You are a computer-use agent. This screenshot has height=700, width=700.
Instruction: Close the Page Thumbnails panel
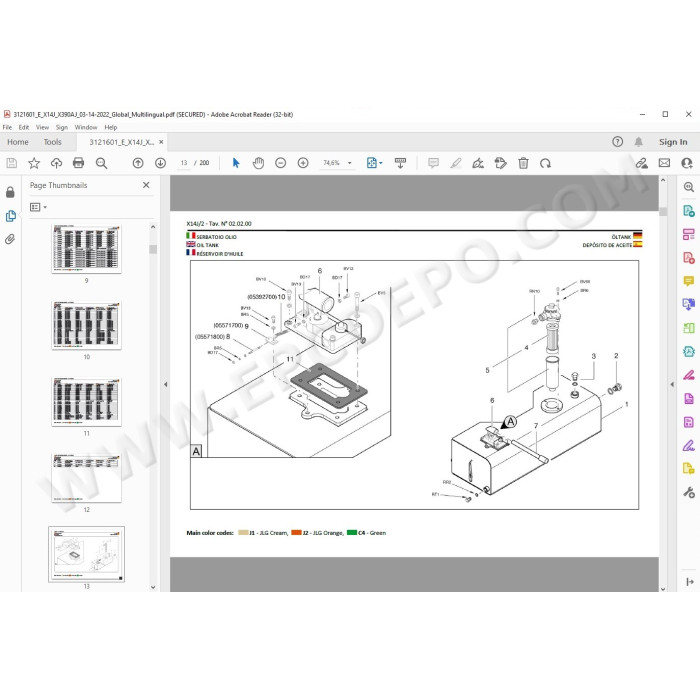tap(146, 185)
